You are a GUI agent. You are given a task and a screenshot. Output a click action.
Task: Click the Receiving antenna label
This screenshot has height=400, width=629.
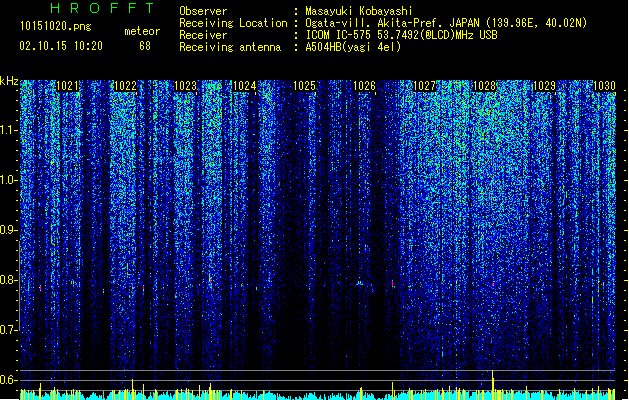point(230,47)
